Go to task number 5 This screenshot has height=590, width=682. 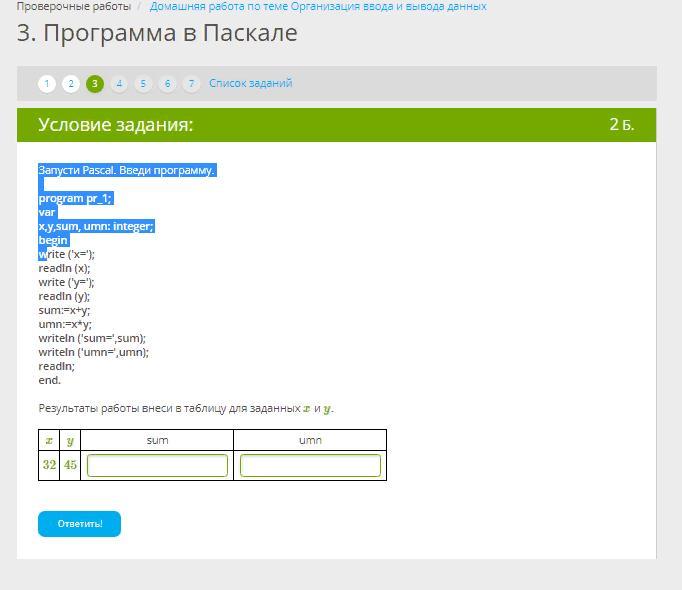pyautogui.click(x=143, y=84)
